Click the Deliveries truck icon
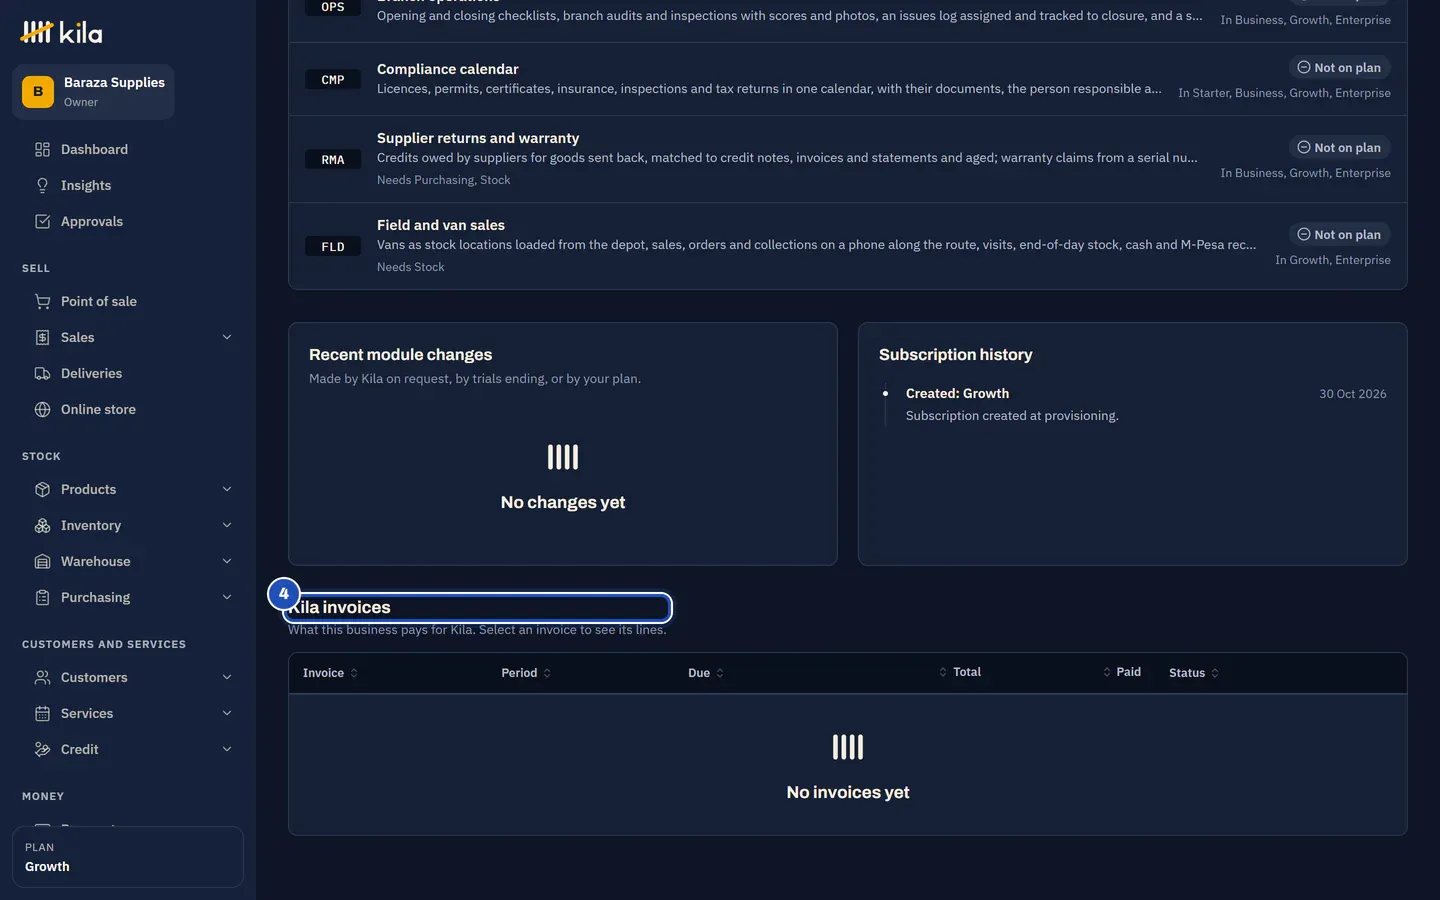 click(42, 374)
